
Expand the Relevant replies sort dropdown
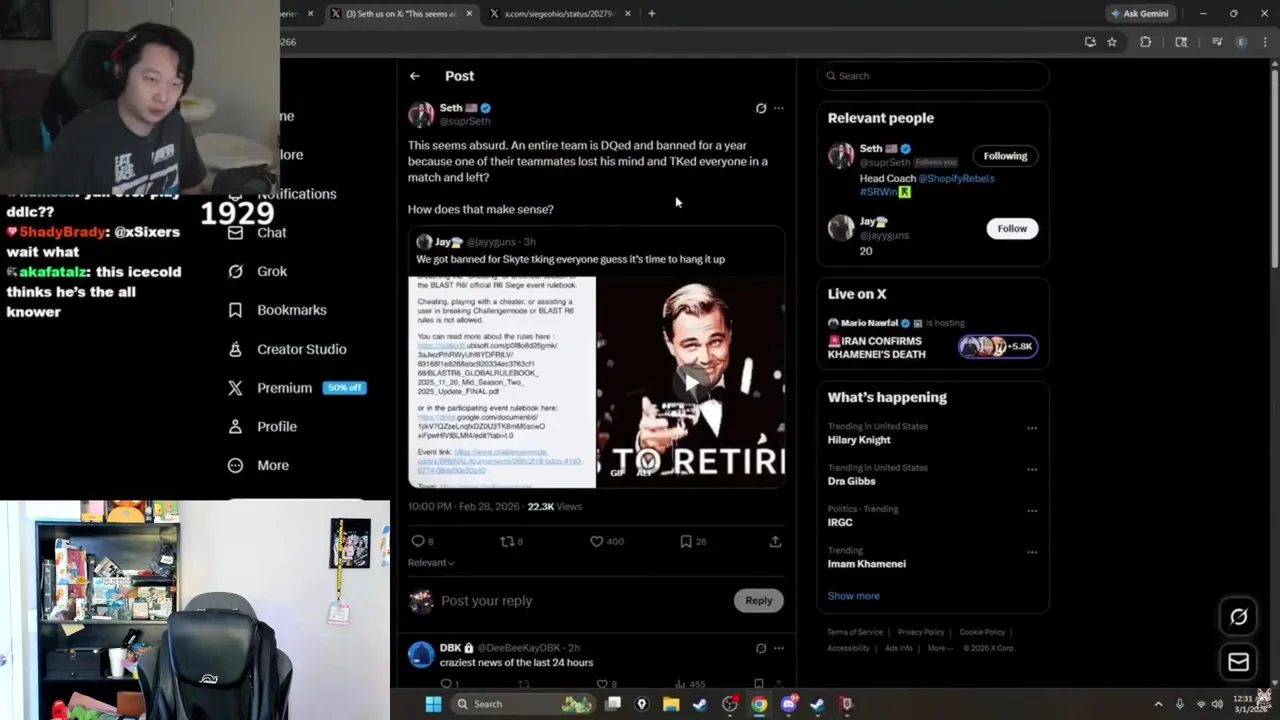point(431,563)
